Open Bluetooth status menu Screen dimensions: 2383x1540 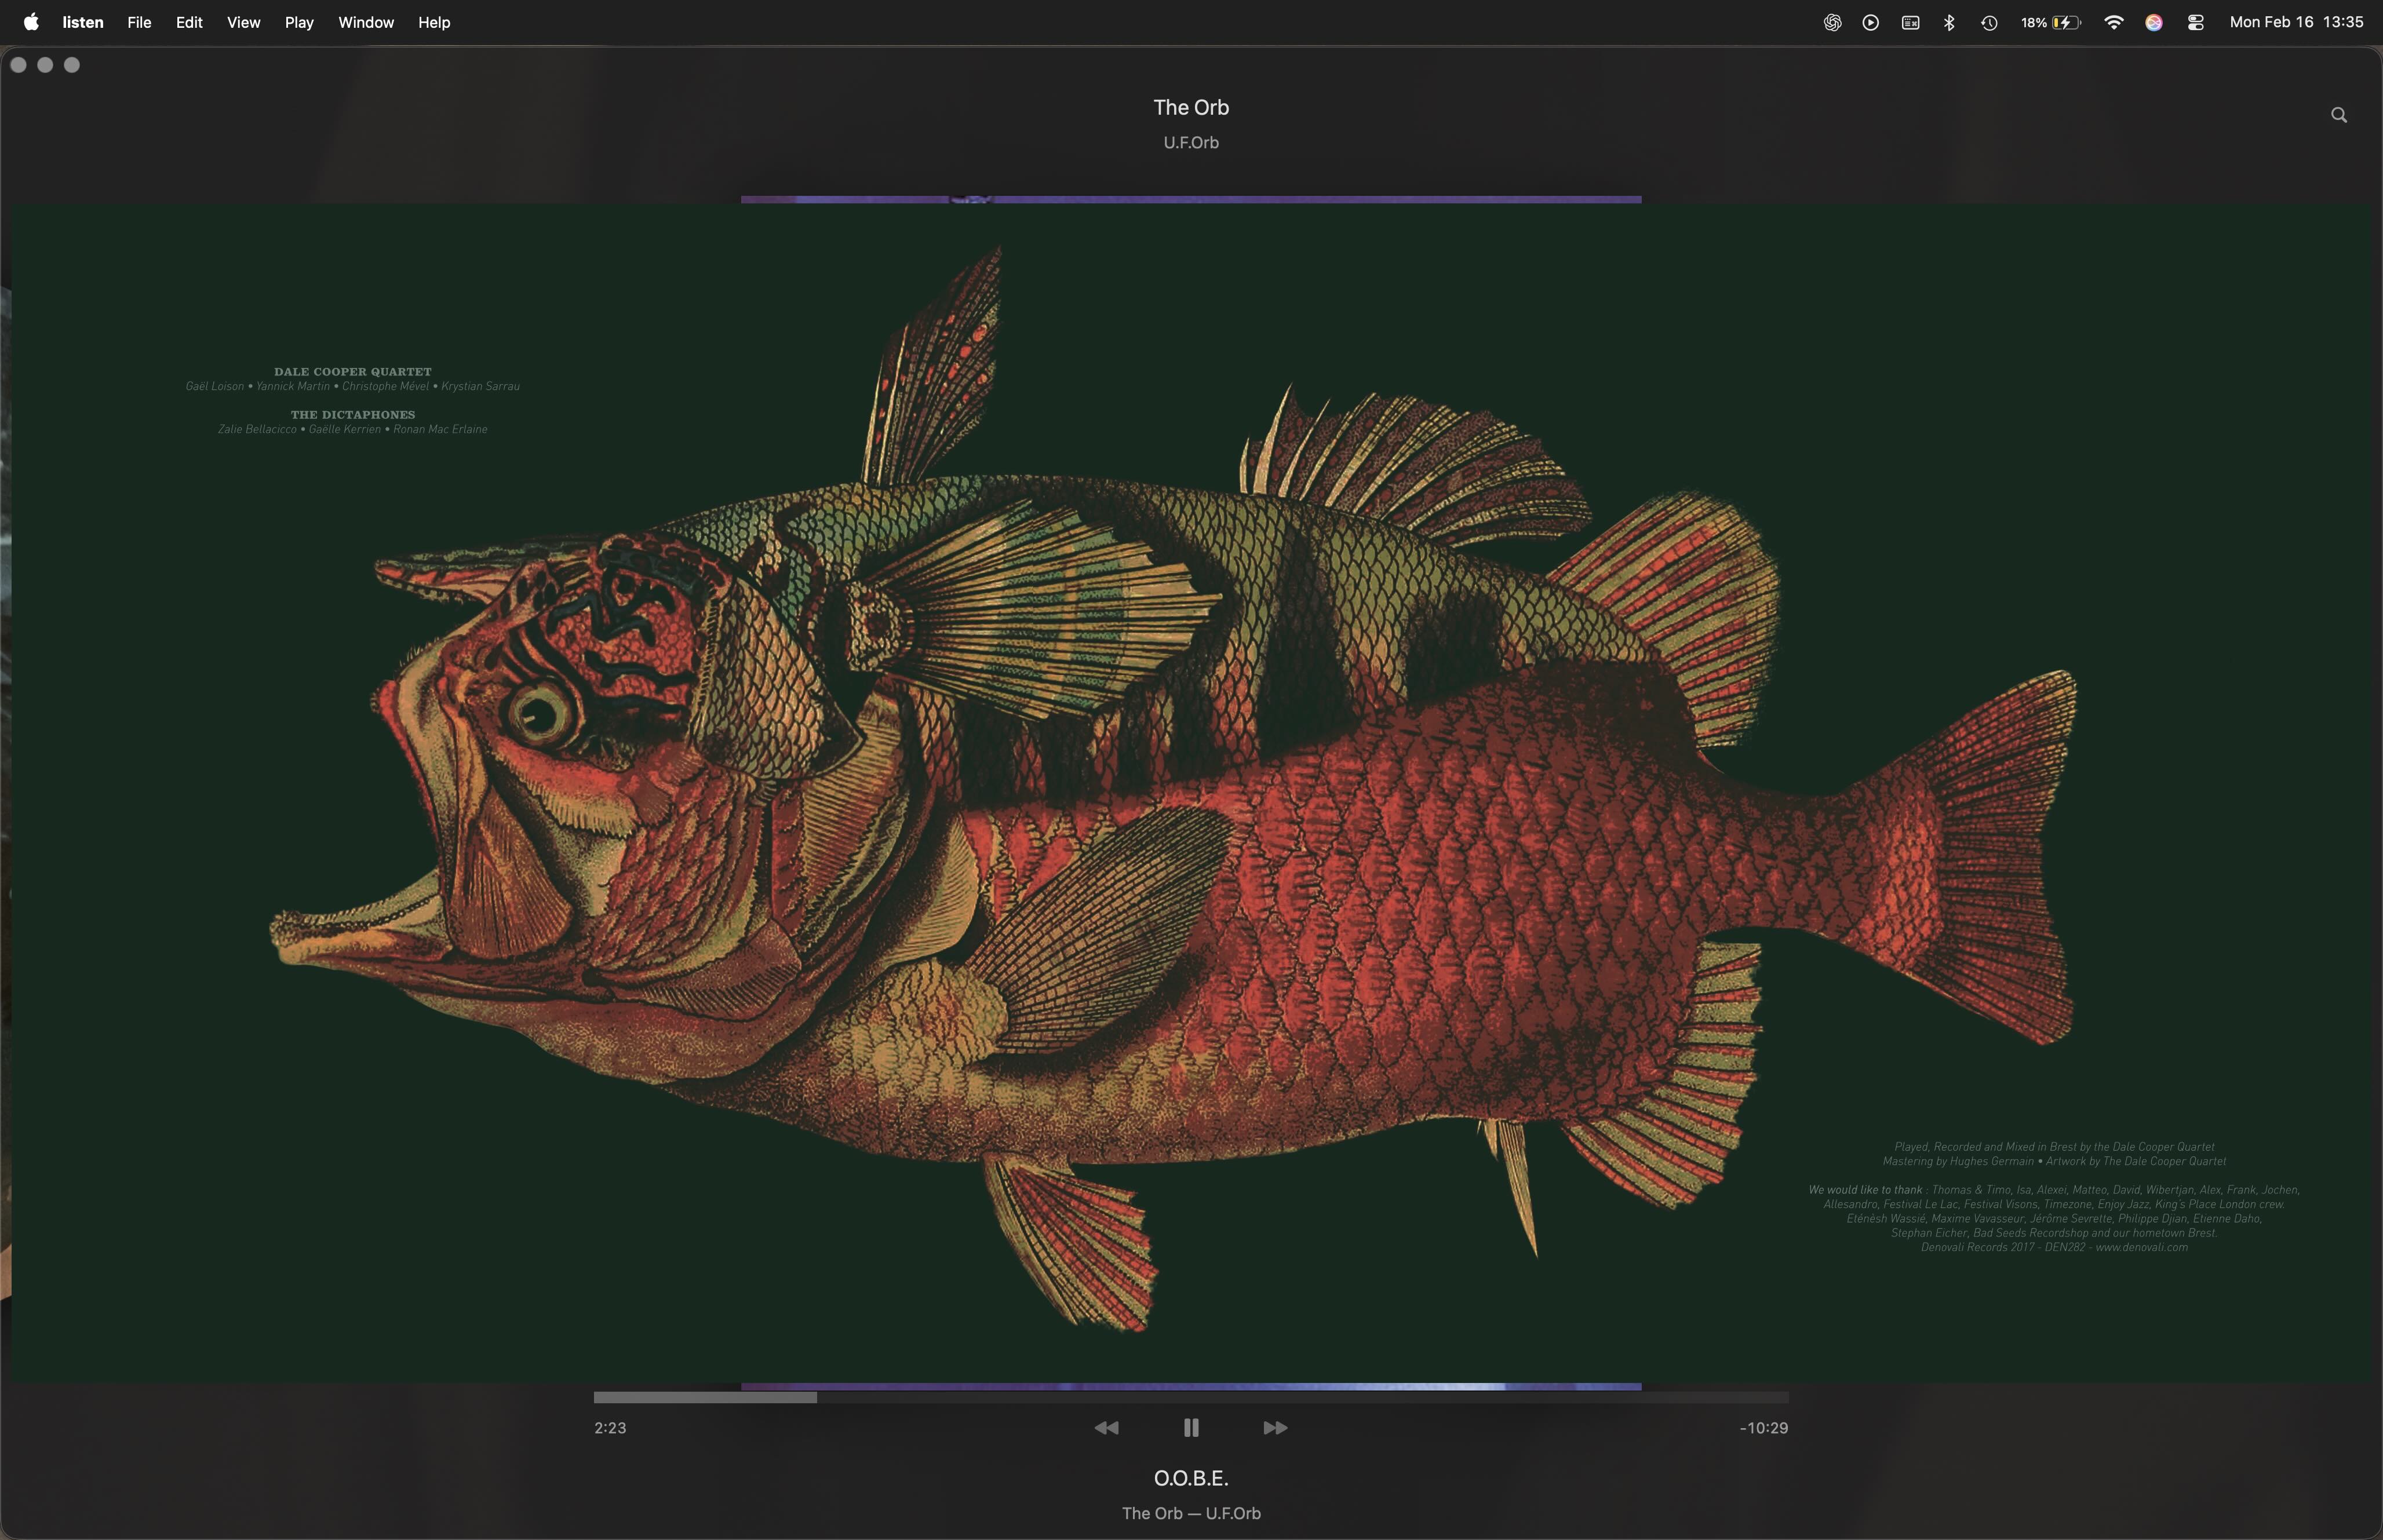point(1949,22)
